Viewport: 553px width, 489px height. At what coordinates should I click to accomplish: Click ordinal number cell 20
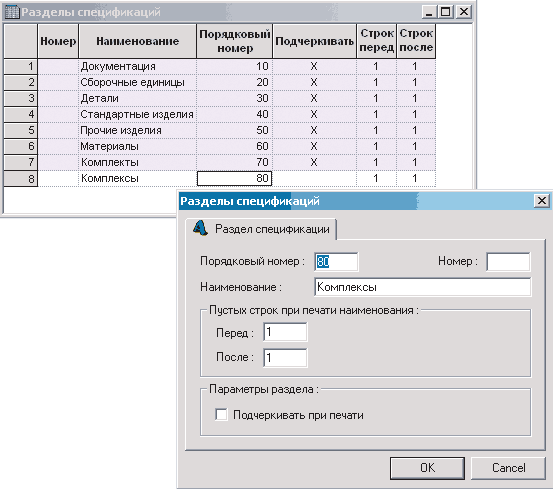pos(235,82)
